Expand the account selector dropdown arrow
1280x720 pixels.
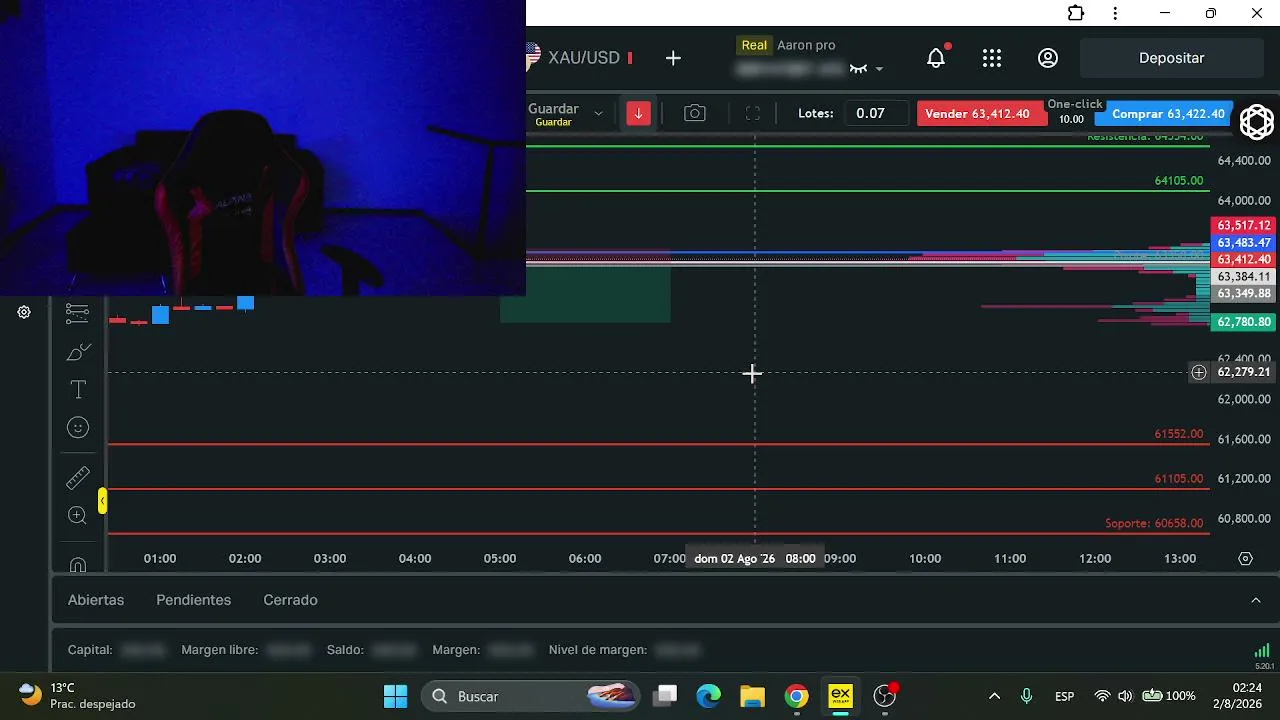click(879, 69)
